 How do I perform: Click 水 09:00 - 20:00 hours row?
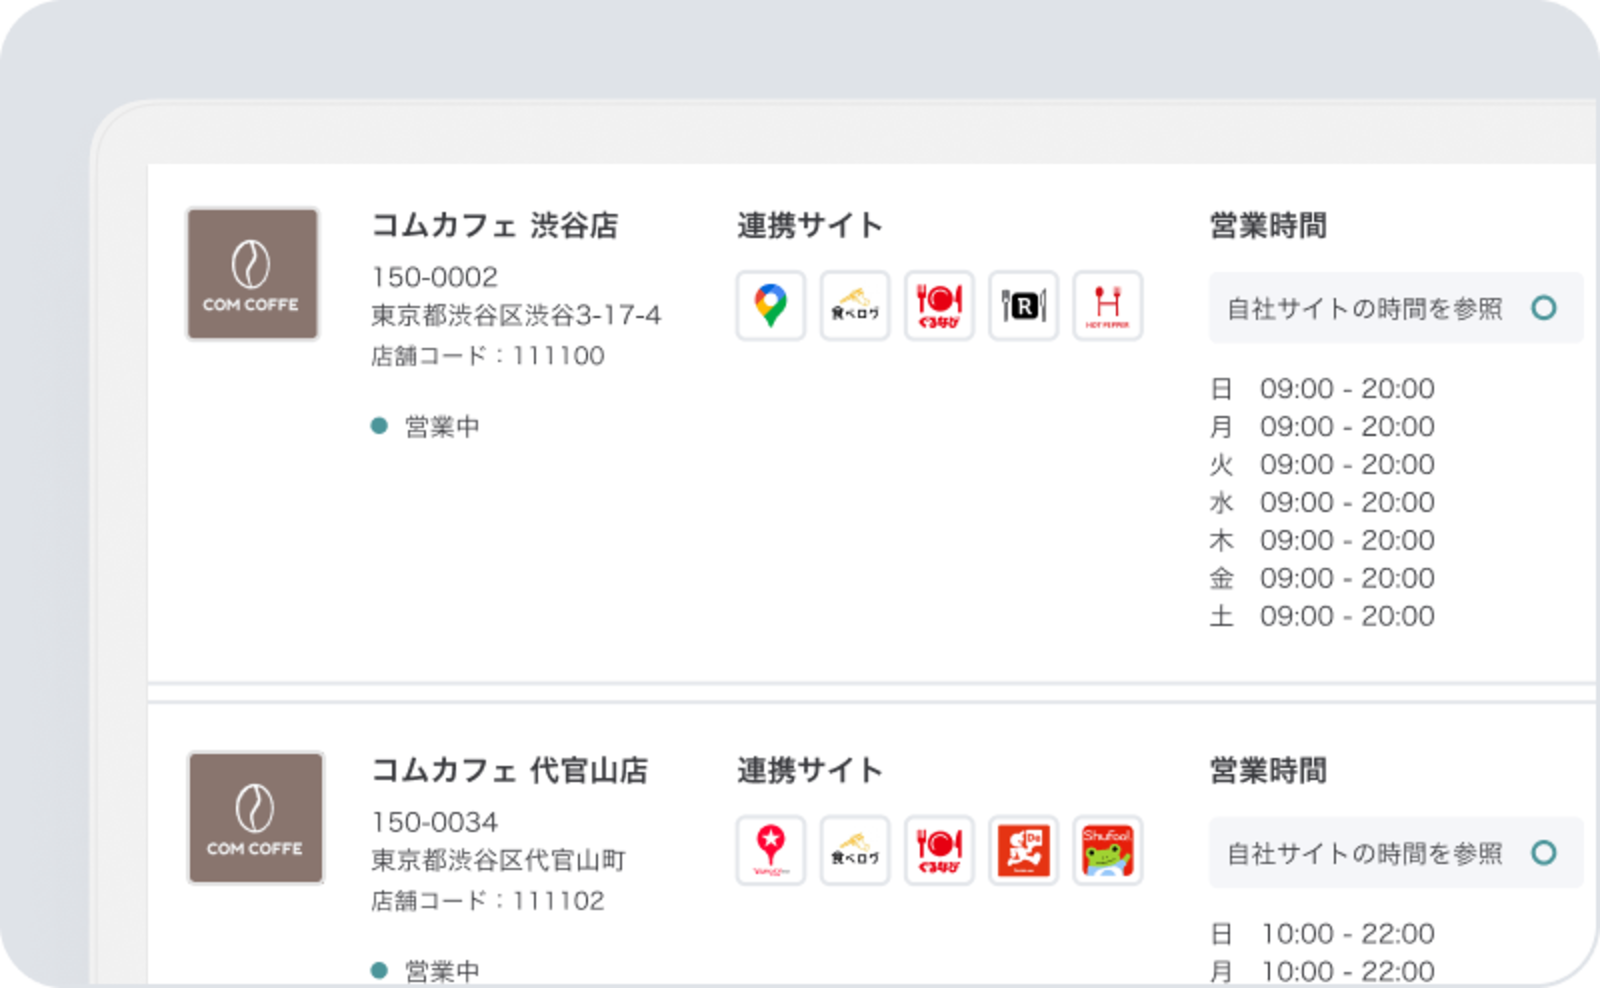(1322, 502)
